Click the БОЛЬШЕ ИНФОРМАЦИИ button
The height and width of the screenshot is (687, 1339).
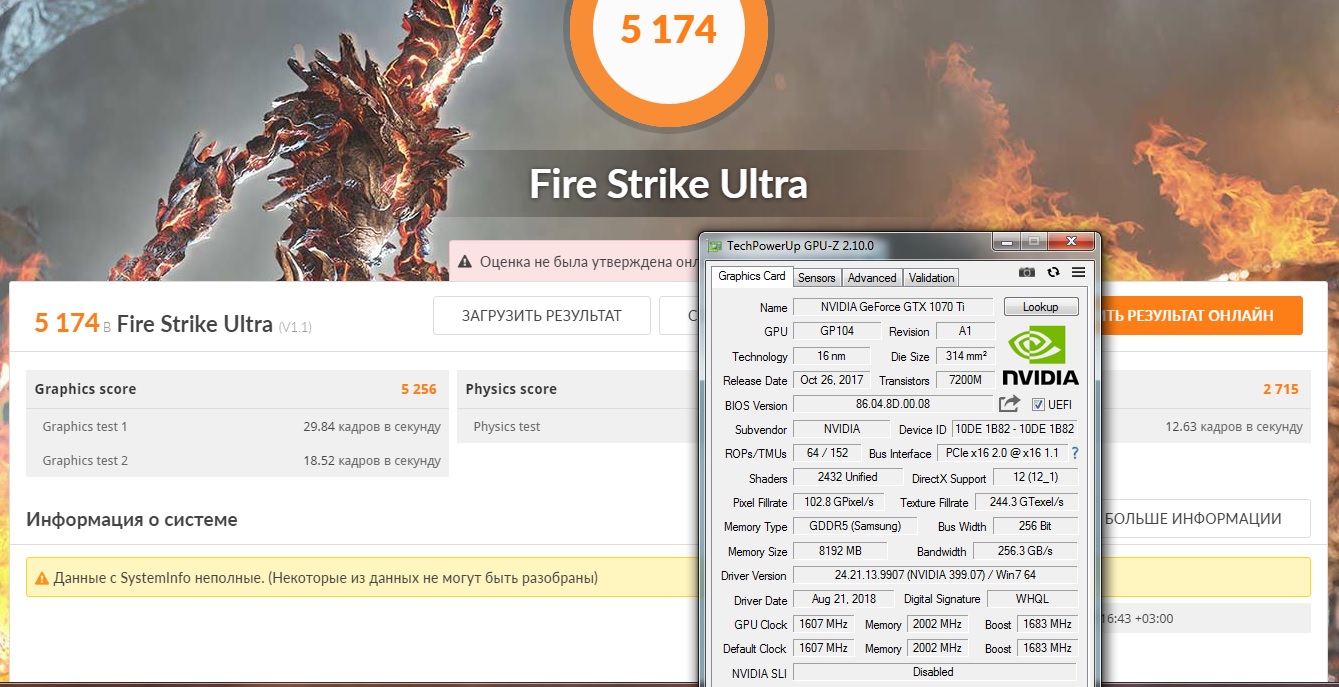point(1204,518)
